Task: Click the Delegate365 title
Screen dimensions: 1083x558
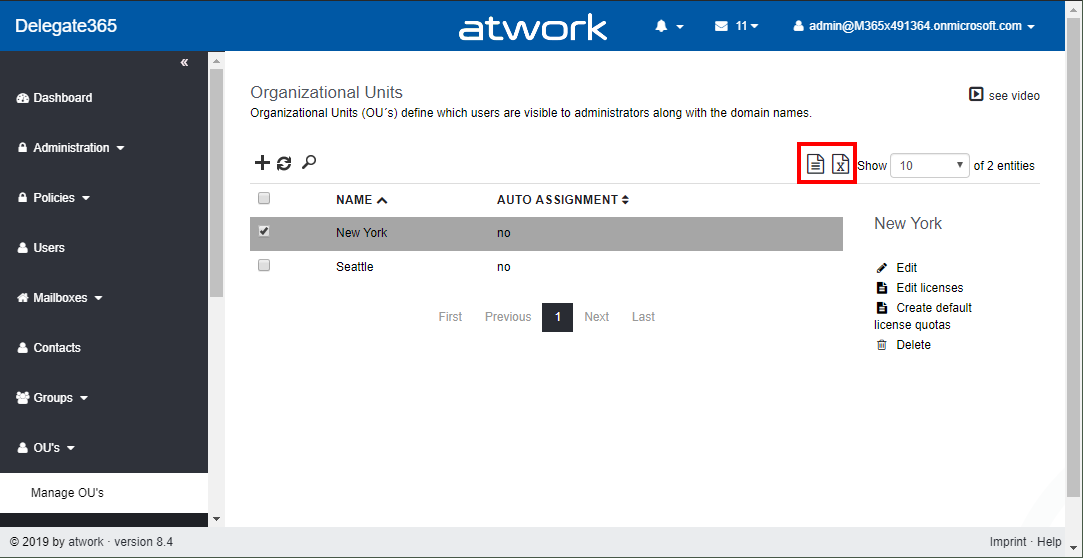Action: 66,26
